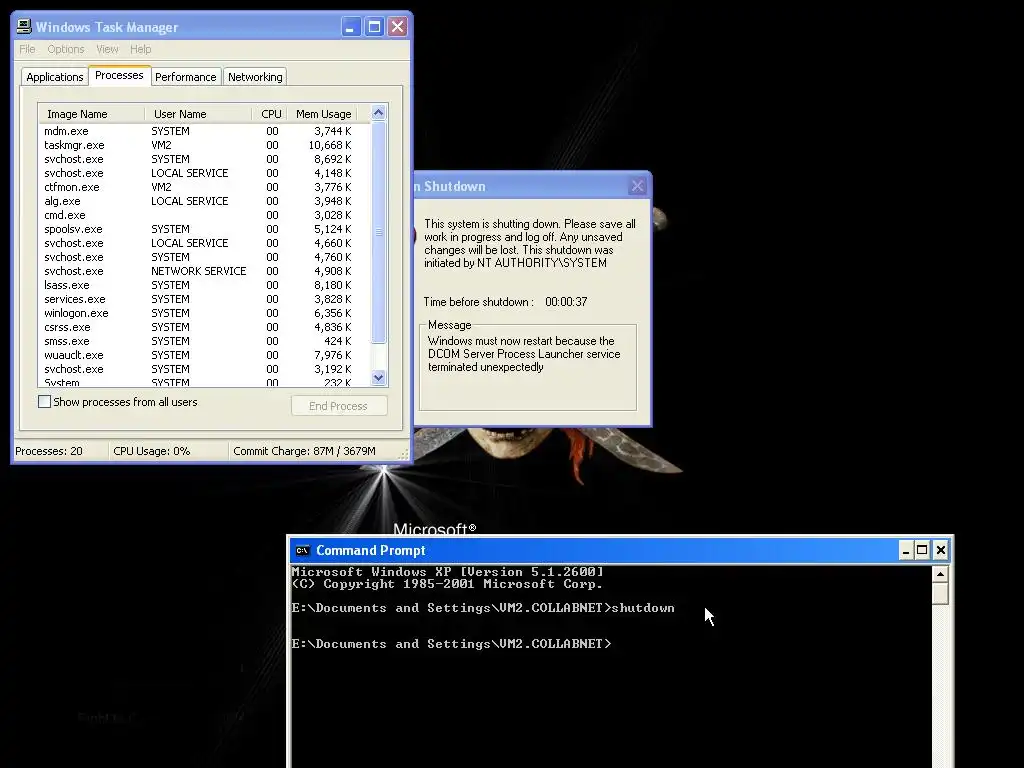Switch to the Performance tab
The height and width of the screenshot is (768, 1024).
coord(185,77)
